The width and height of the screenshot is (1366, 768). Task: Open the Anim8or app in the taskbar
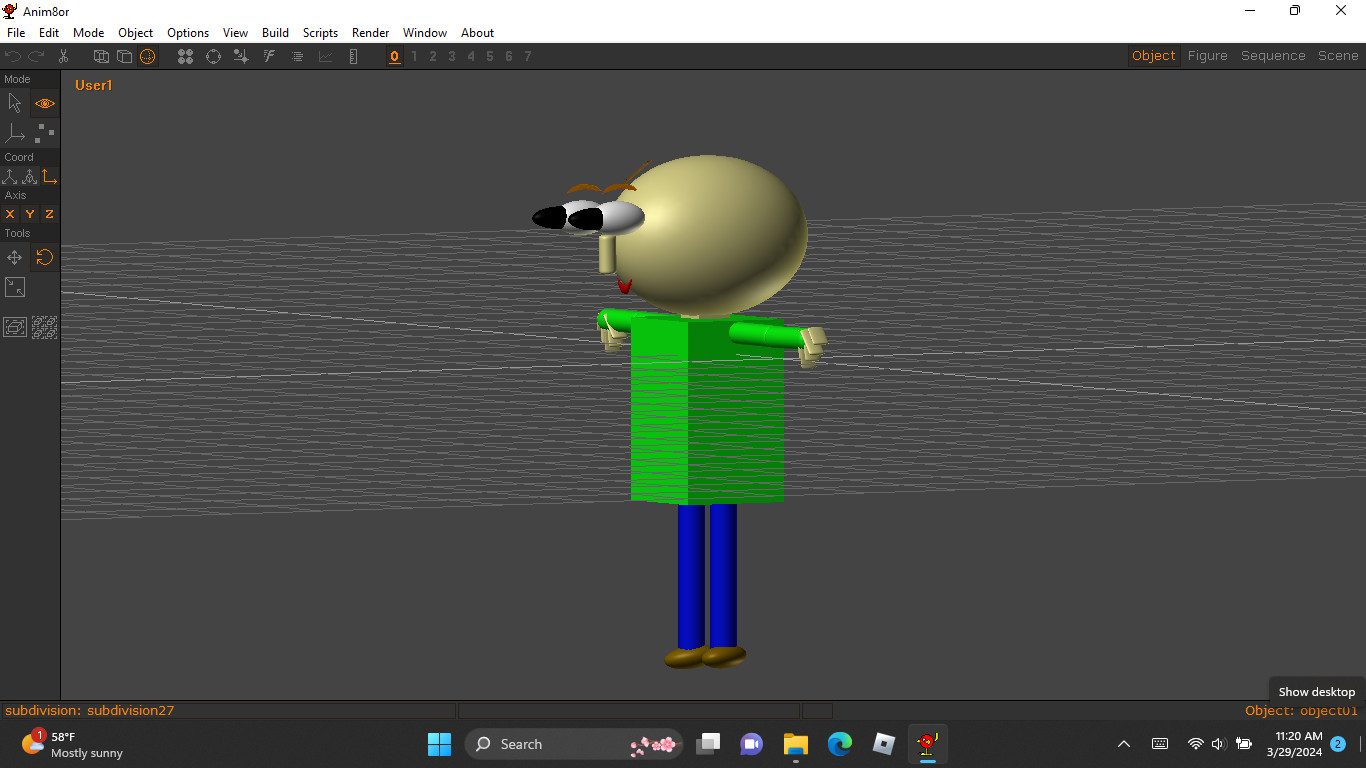tap(927, 744)
